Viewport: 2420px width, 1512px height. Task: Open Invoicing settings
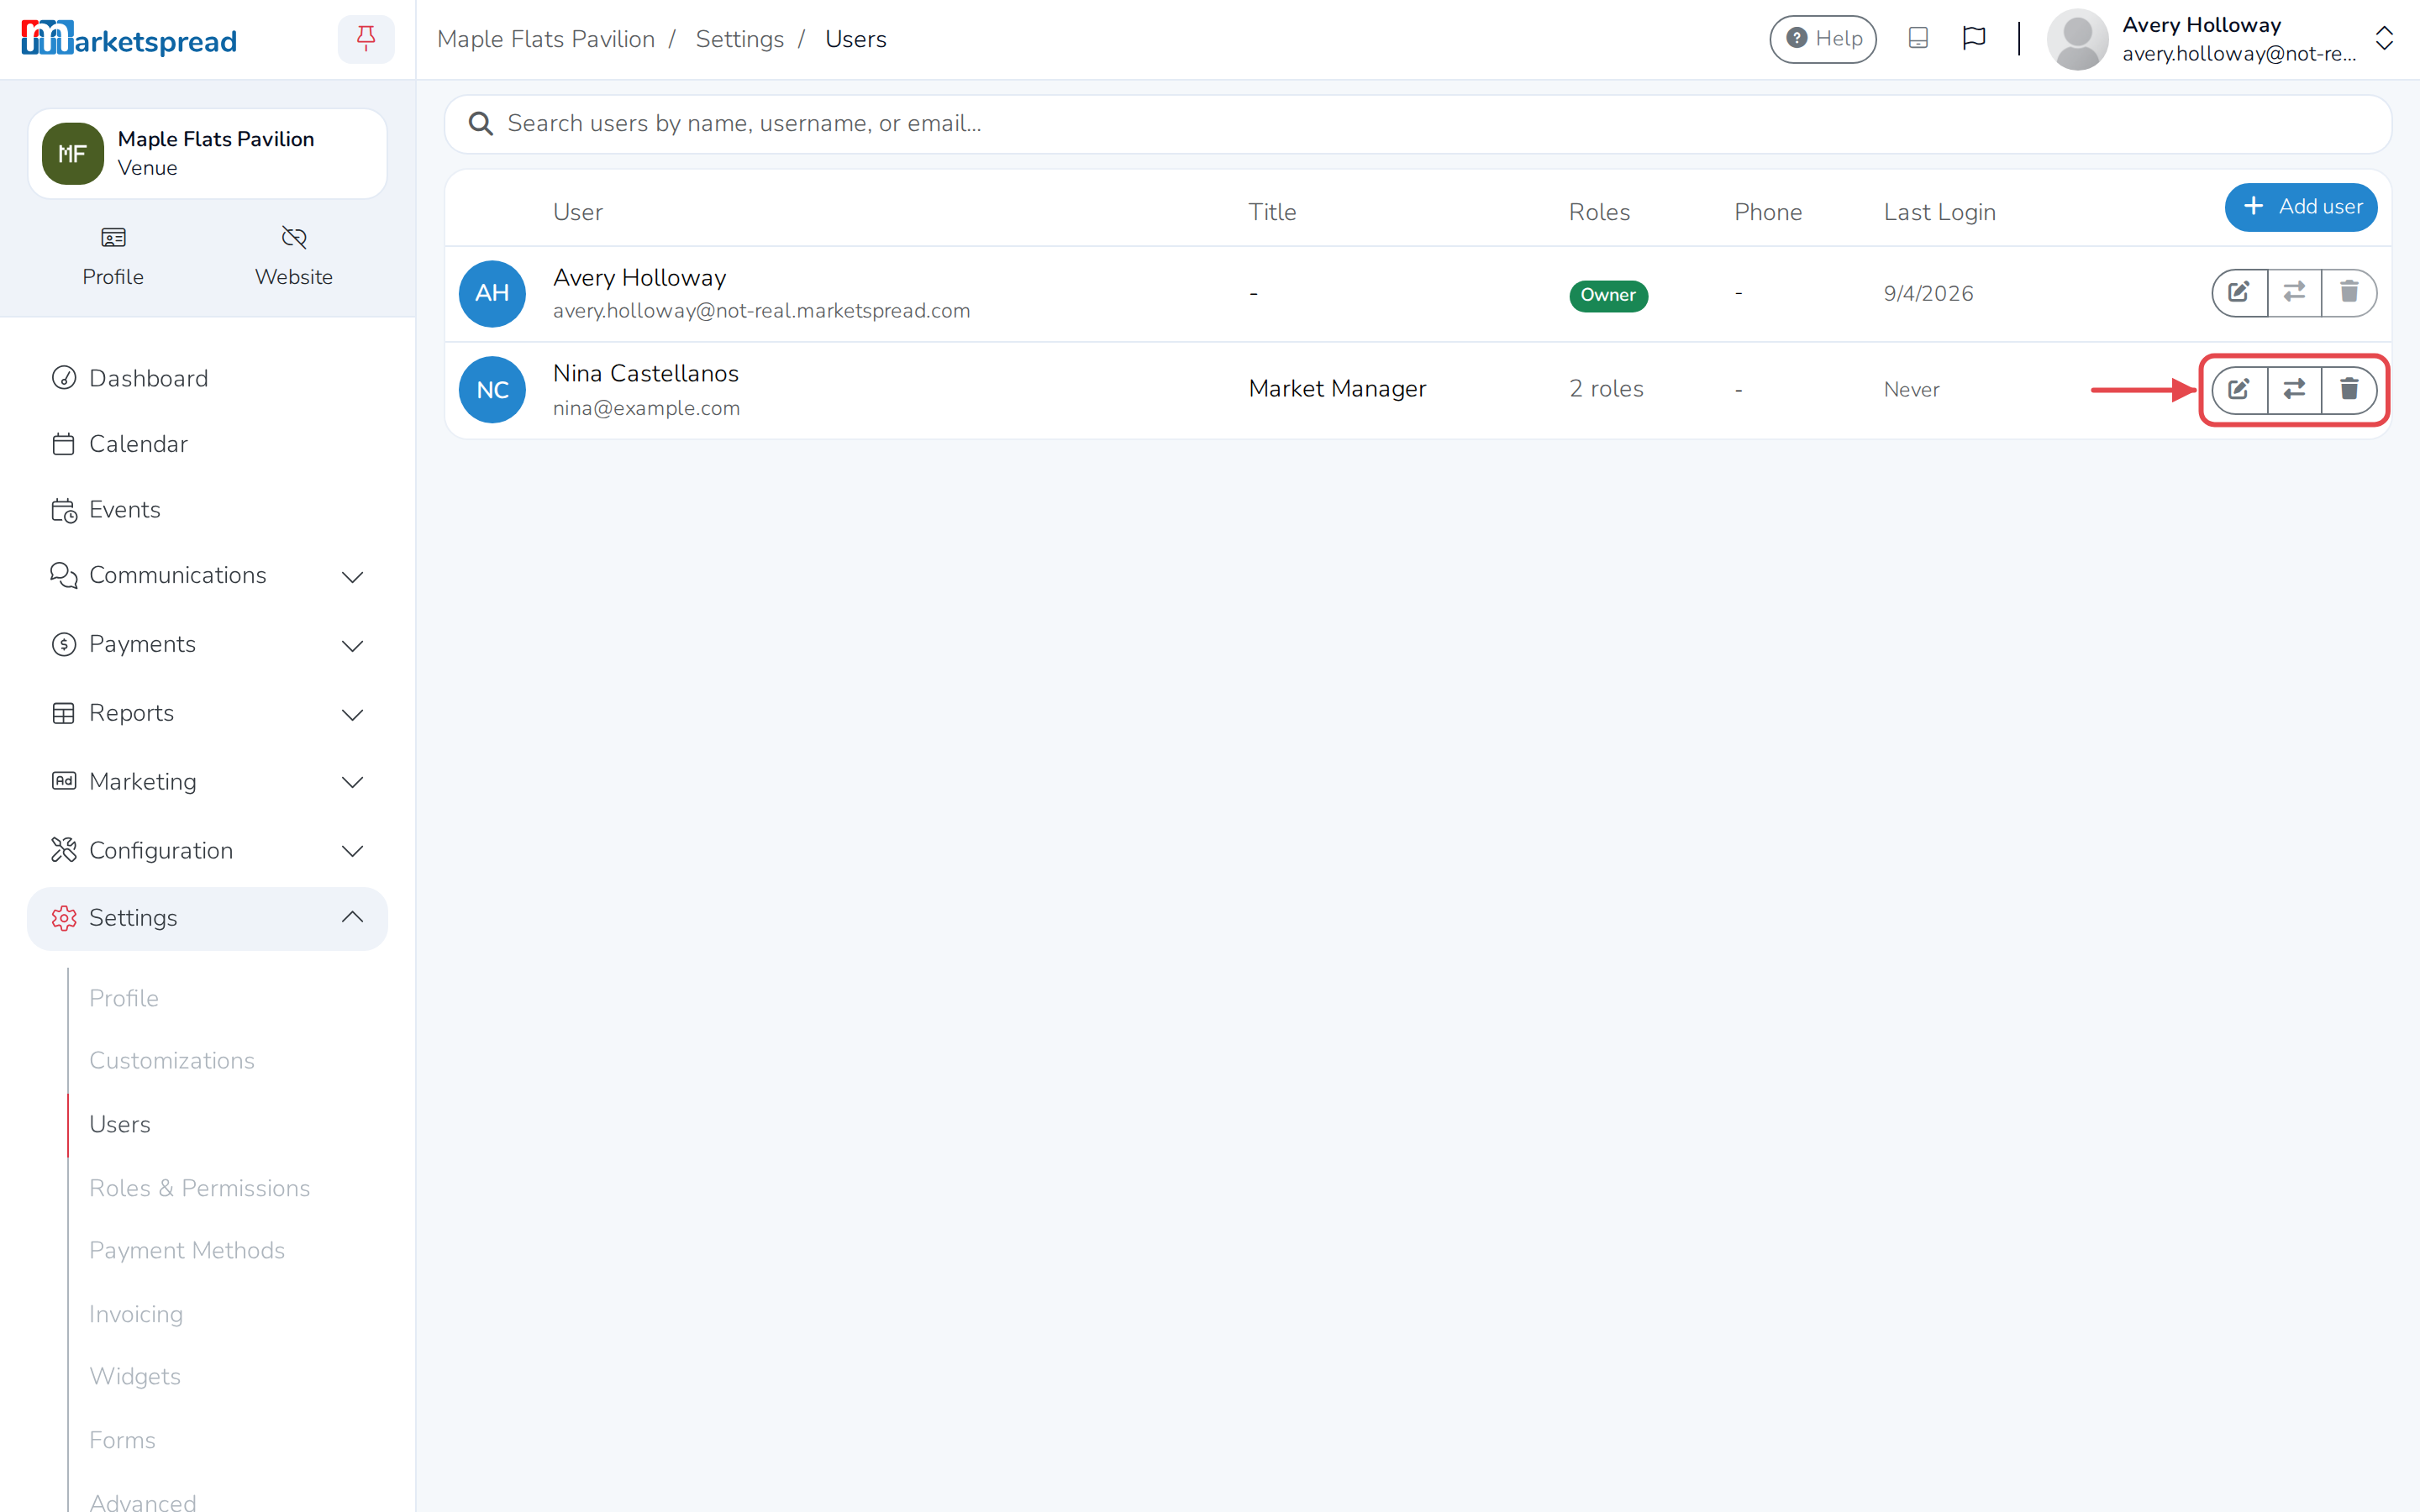coord(136,1314)
